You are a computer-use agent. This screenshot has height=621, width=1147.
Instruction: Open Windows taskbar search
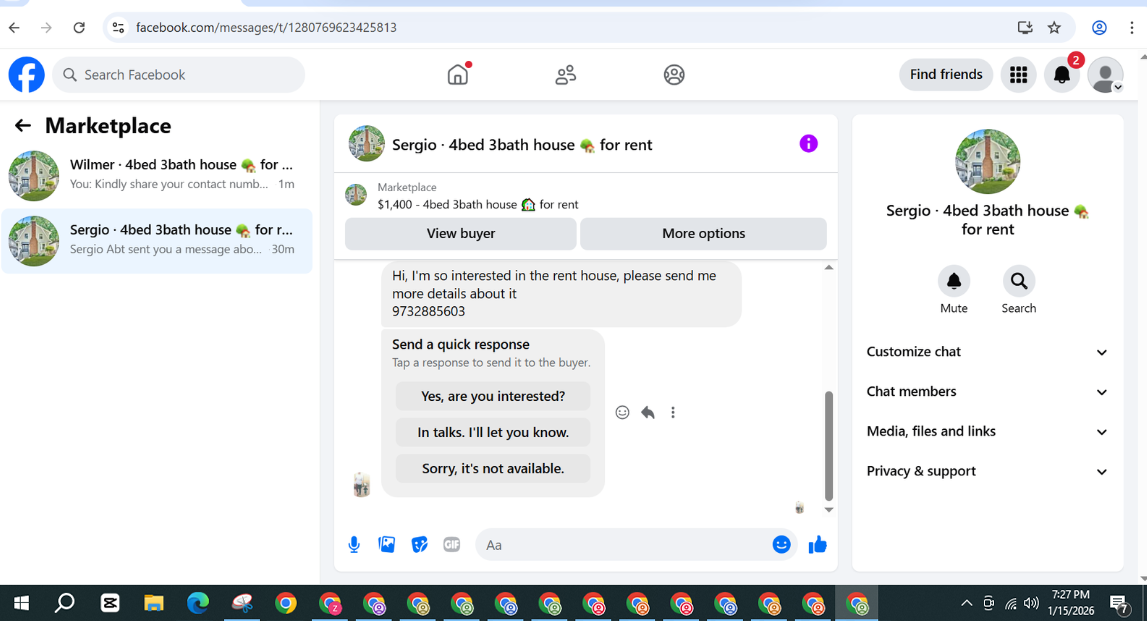65,603
